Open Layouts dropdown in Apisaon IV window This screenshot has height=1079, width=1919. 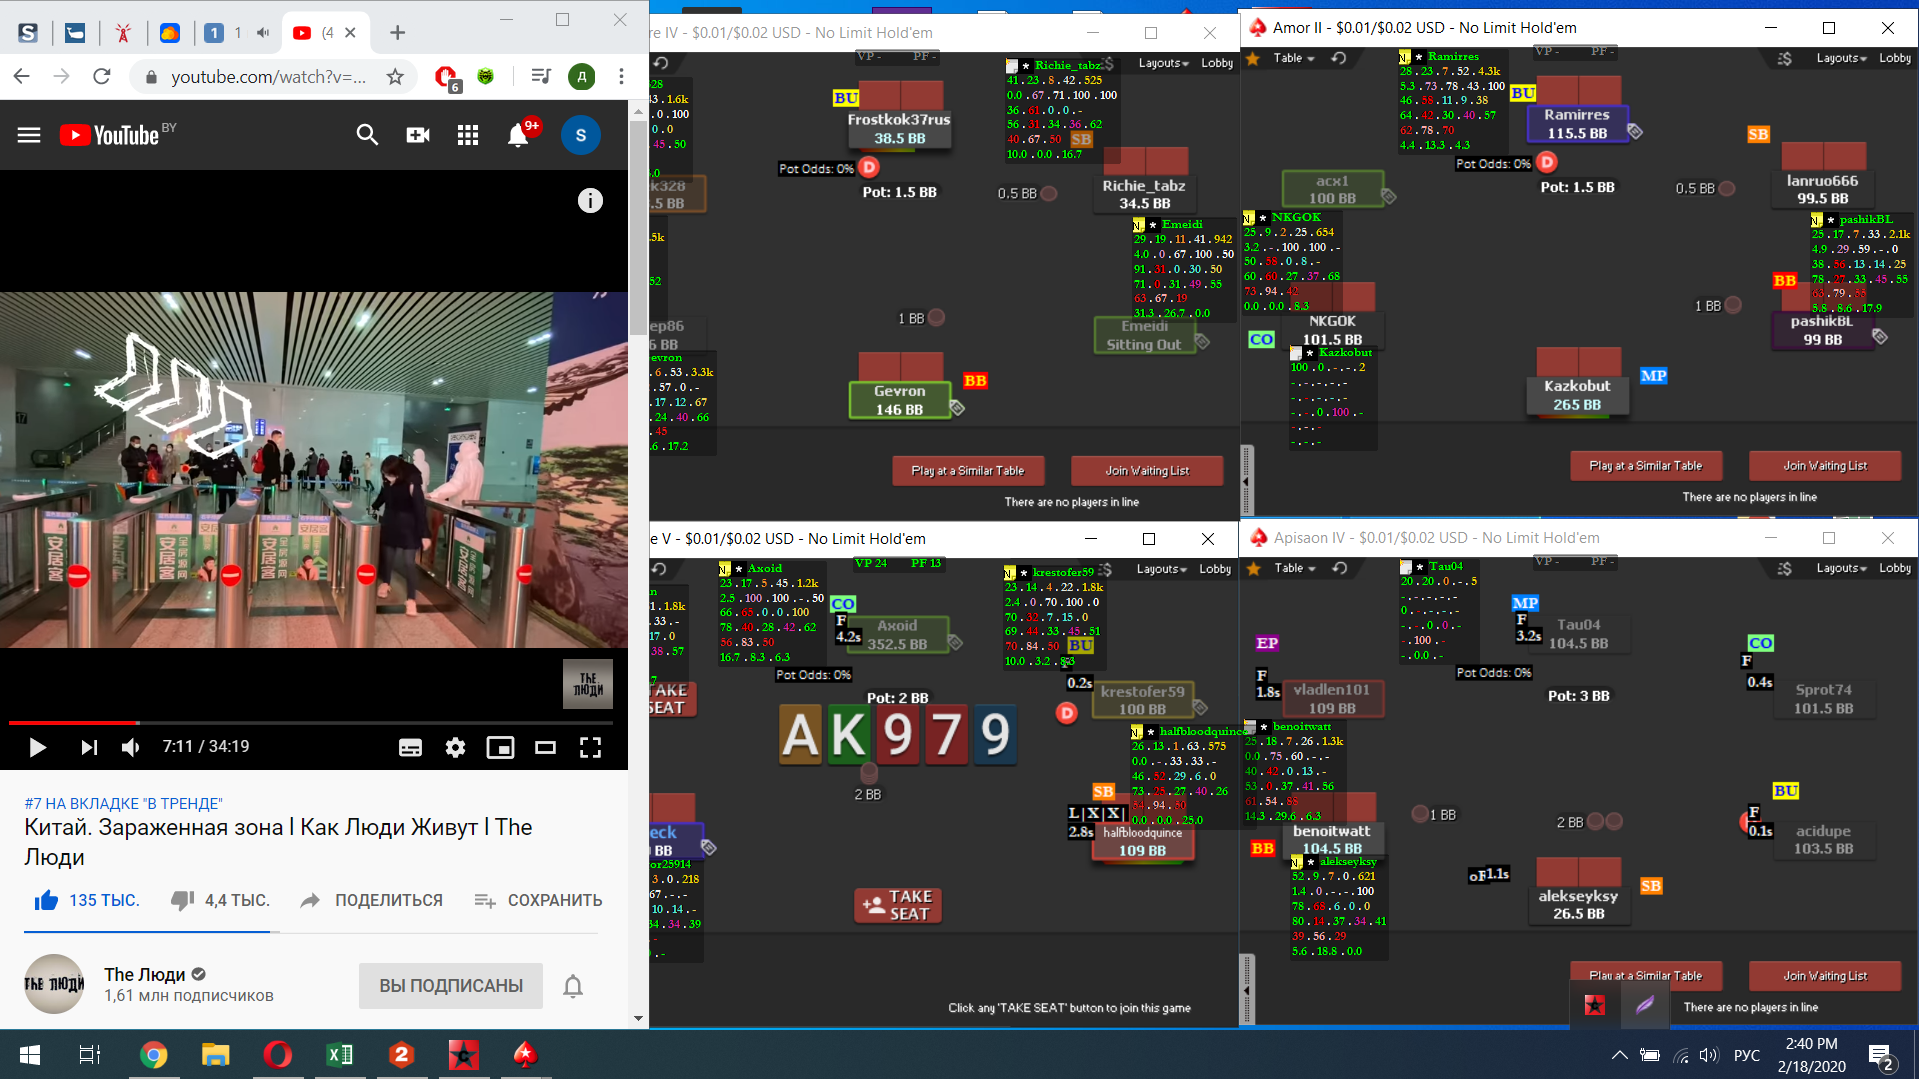coord(1841,568)
